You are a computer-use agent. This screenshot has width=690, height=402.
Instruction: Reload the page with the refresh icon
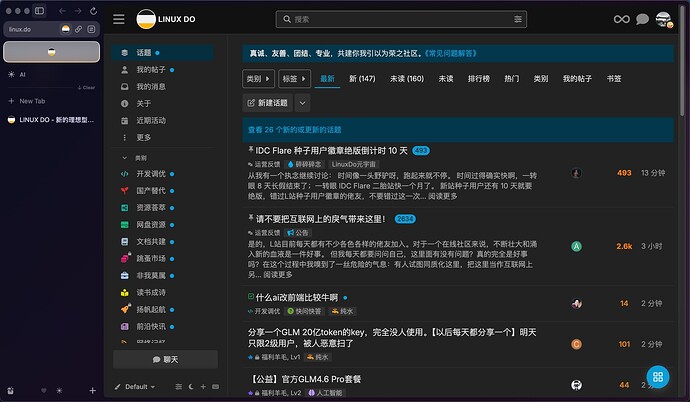coord(93,11)
